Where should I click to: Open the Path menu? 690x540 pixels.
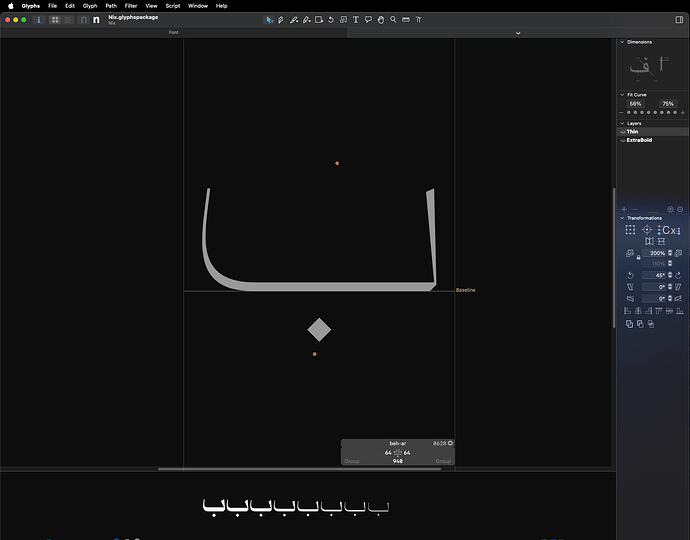coord(111,6)
